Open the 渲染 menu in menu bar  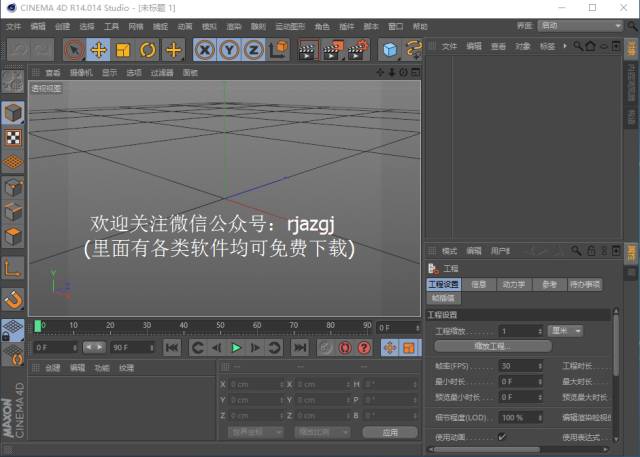(234, 25)
